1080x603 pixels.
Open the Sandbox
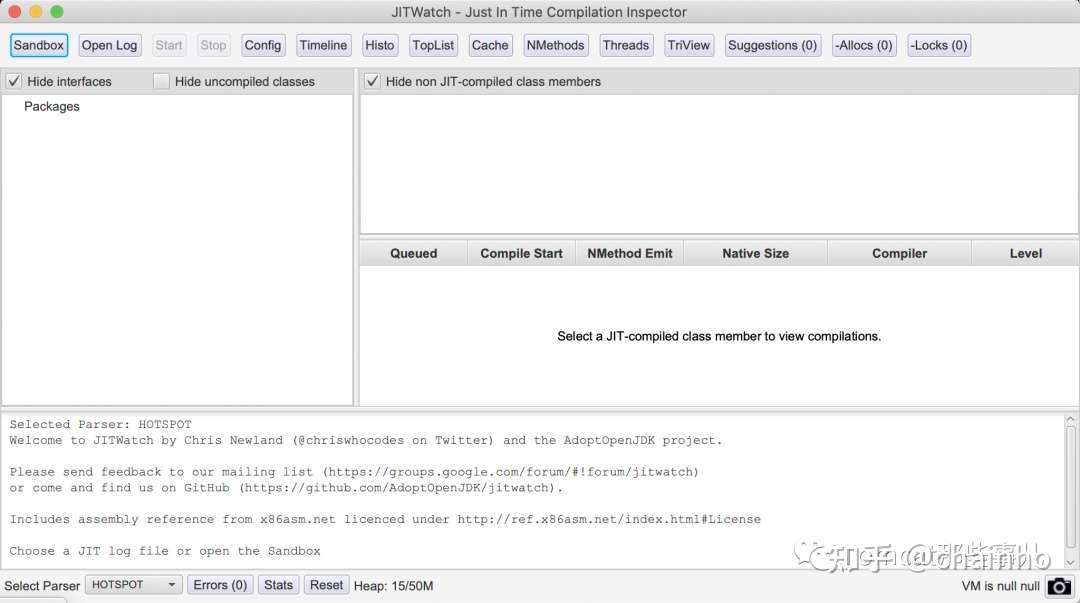pyautogui.click(x=39, y=45)
